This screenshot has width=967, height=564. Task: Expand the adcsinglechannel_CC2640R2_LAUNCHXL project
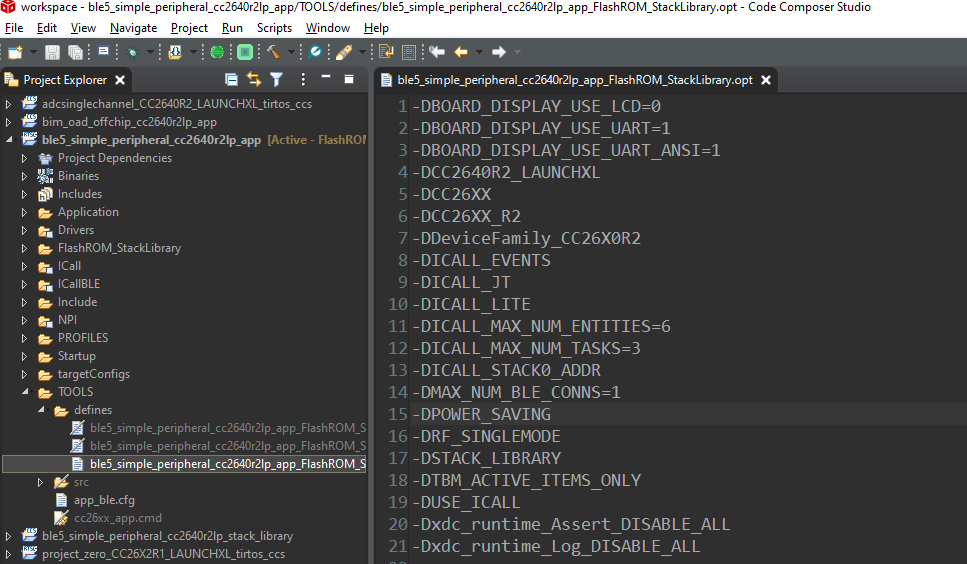8,104
